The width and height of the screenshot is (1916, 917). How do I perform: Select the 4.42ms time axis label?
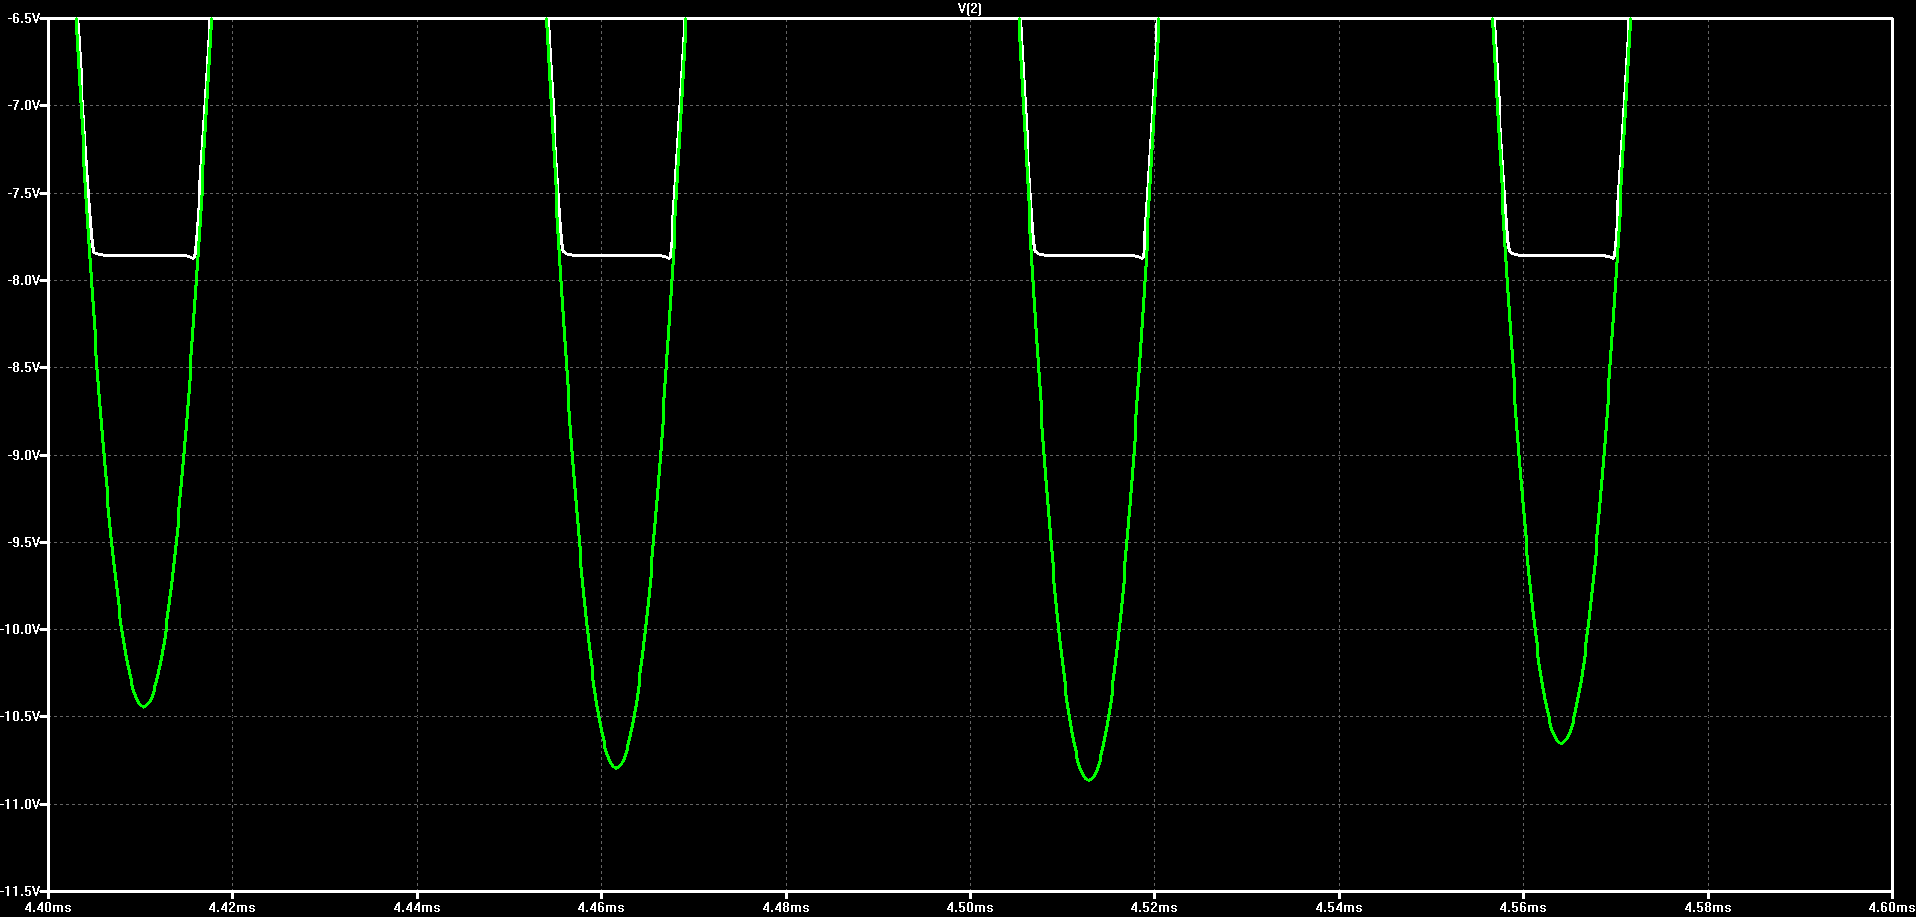coord(232,907)
